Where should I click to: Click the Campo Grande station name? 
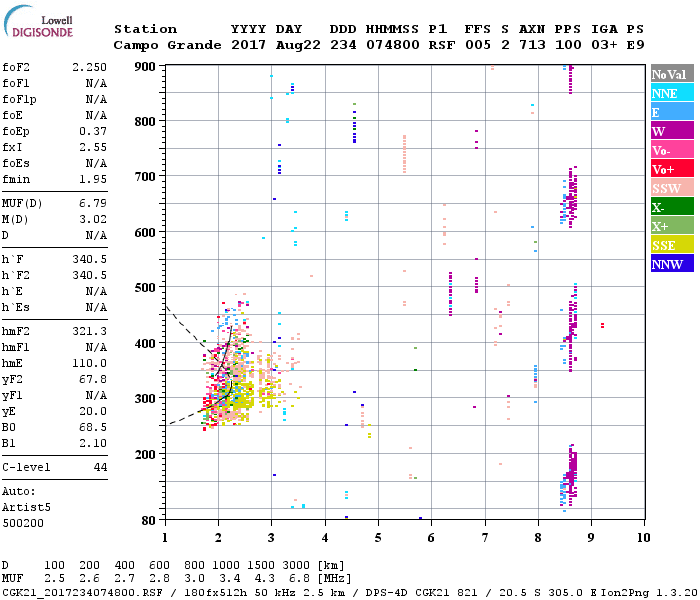click(x=164, y=45)
